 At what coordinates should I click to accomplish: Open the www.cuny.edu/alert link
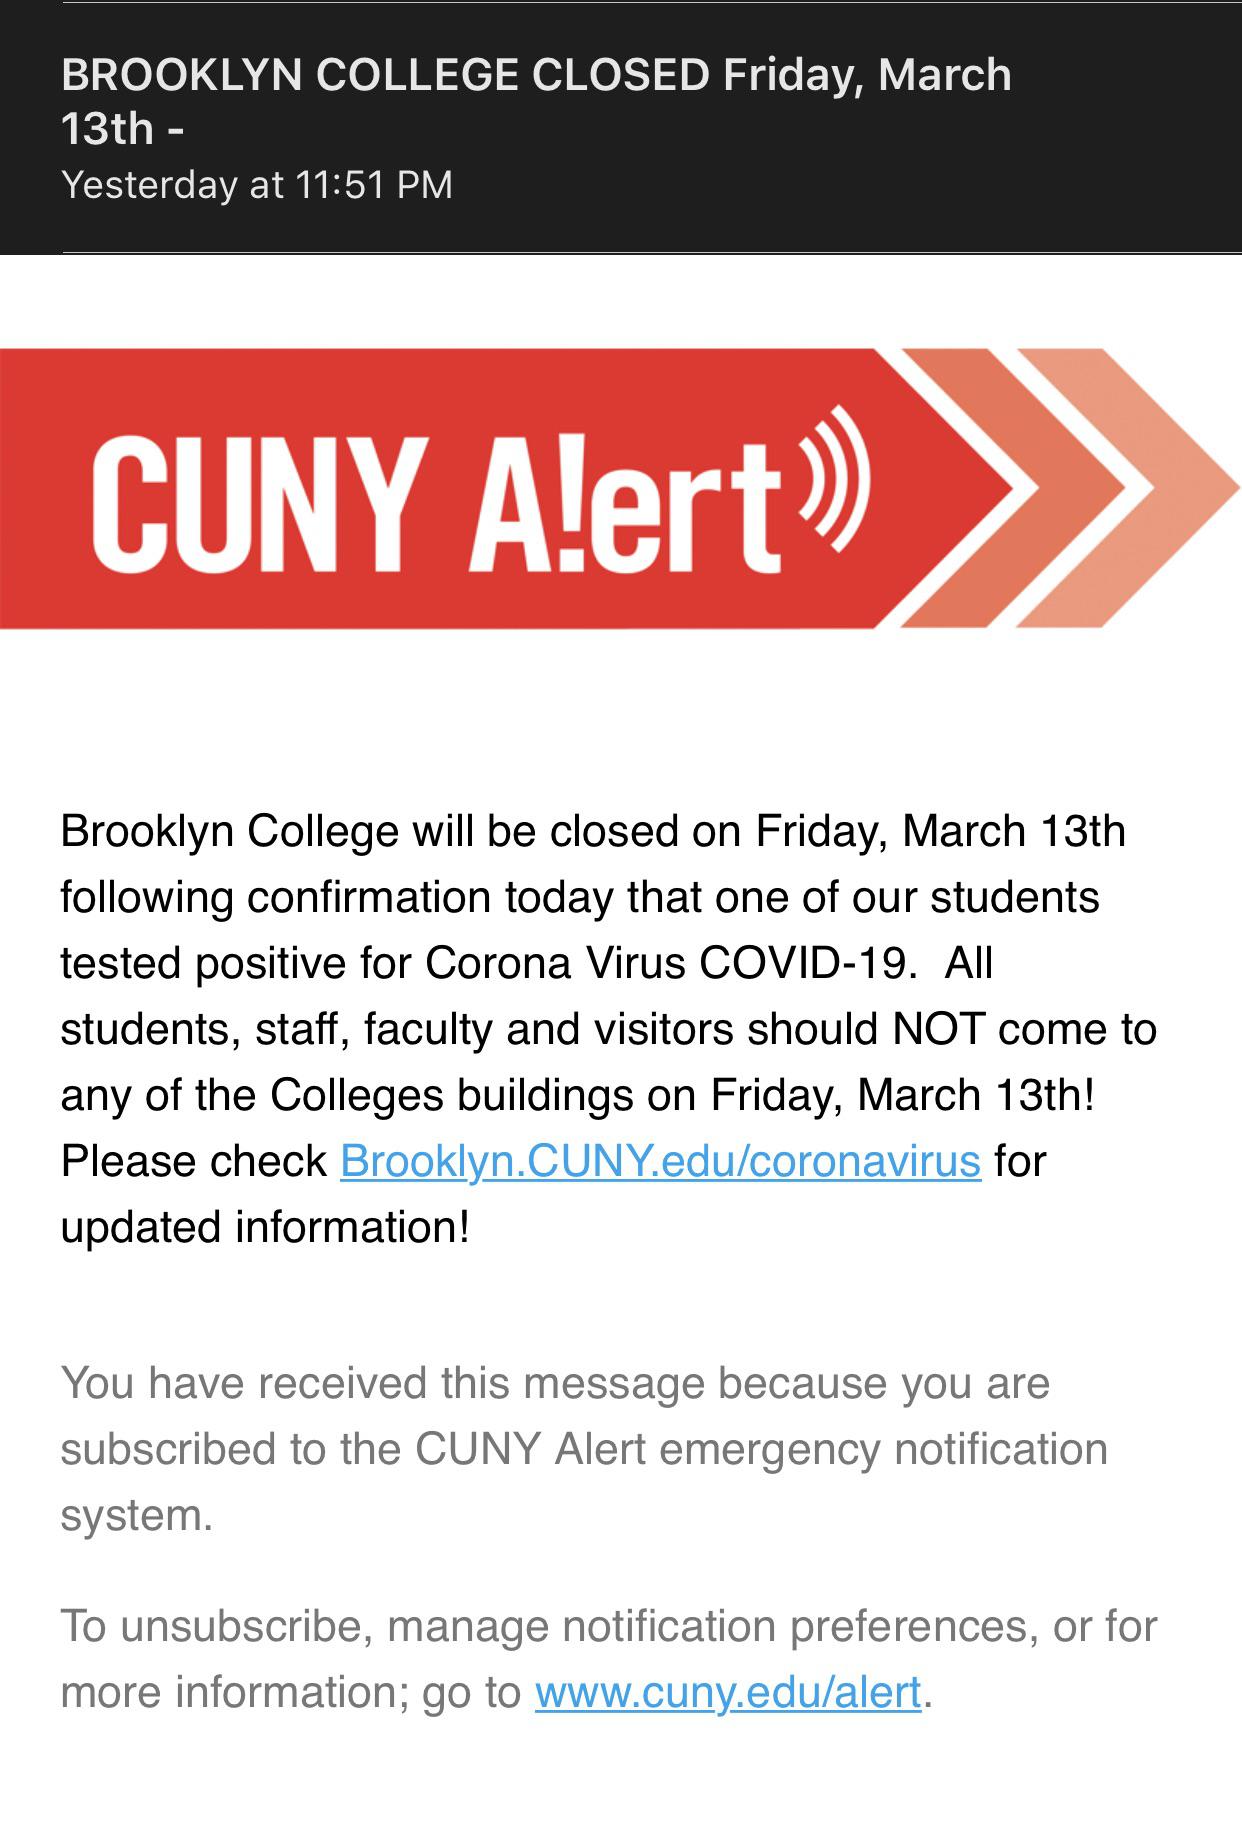(x=727, y=1692)
